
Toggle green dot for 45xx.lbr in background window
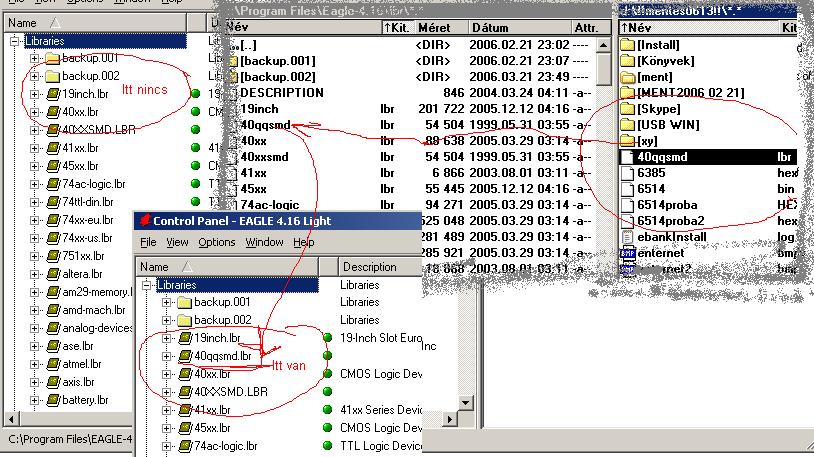196,166
